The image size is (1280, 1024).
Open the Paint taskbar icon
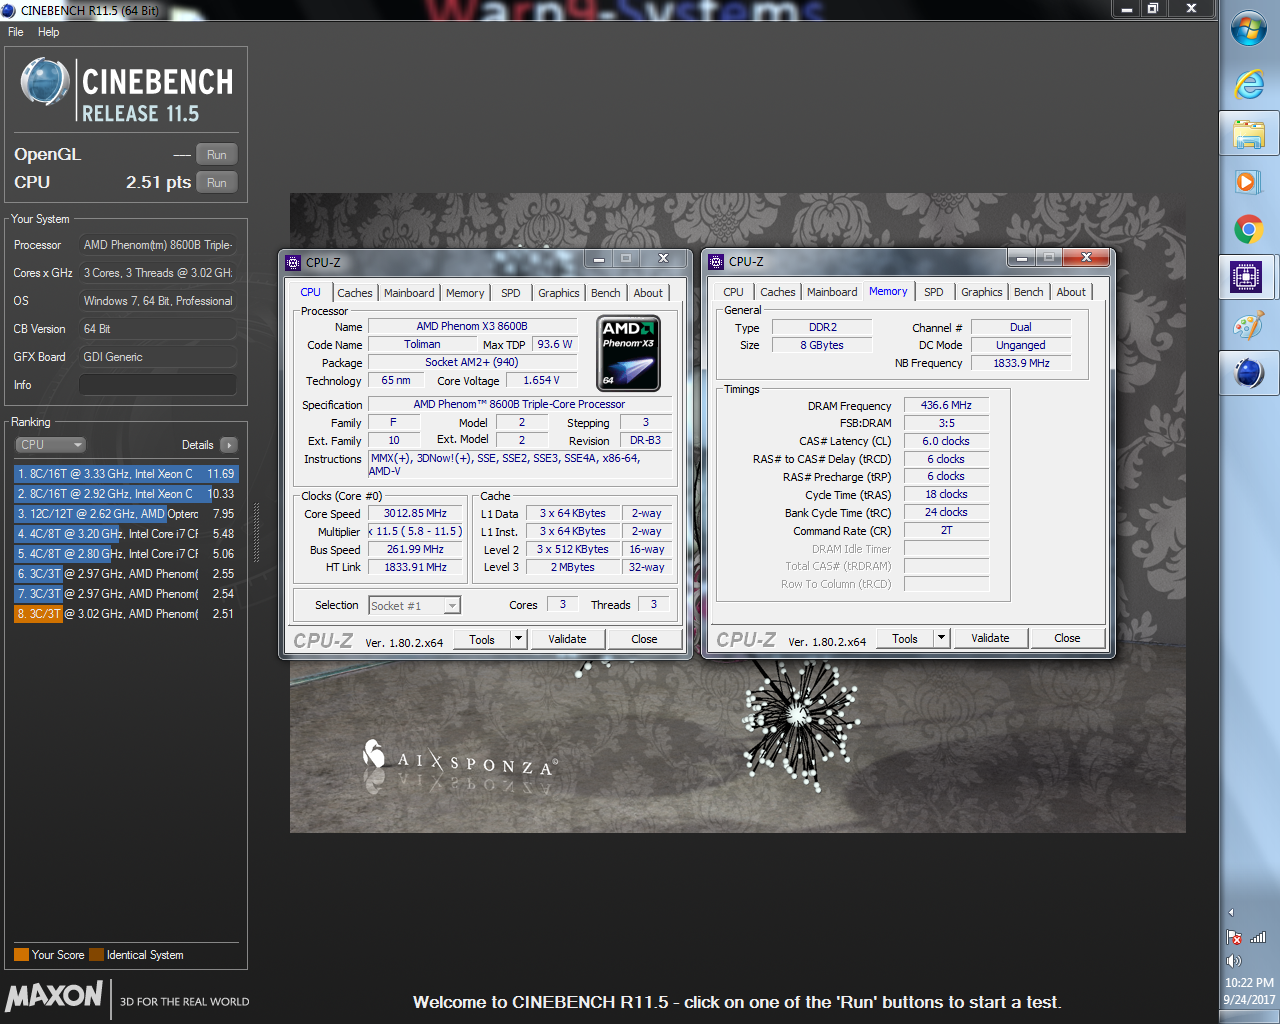1249,325
